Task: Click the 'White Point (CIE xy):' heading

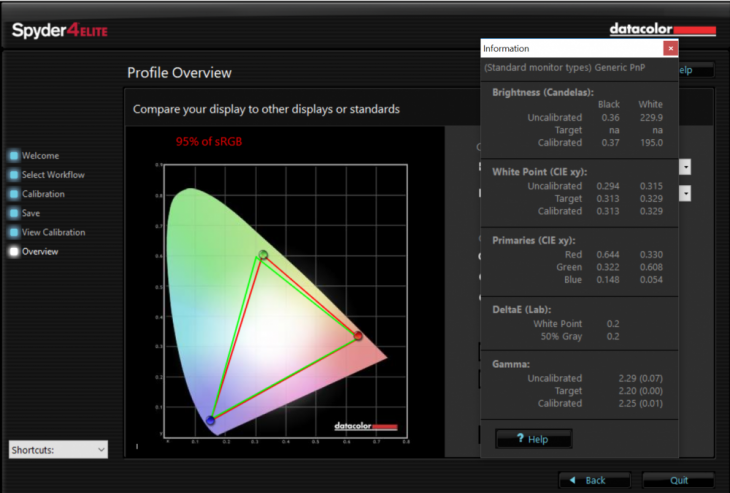Action: (540, 172)
